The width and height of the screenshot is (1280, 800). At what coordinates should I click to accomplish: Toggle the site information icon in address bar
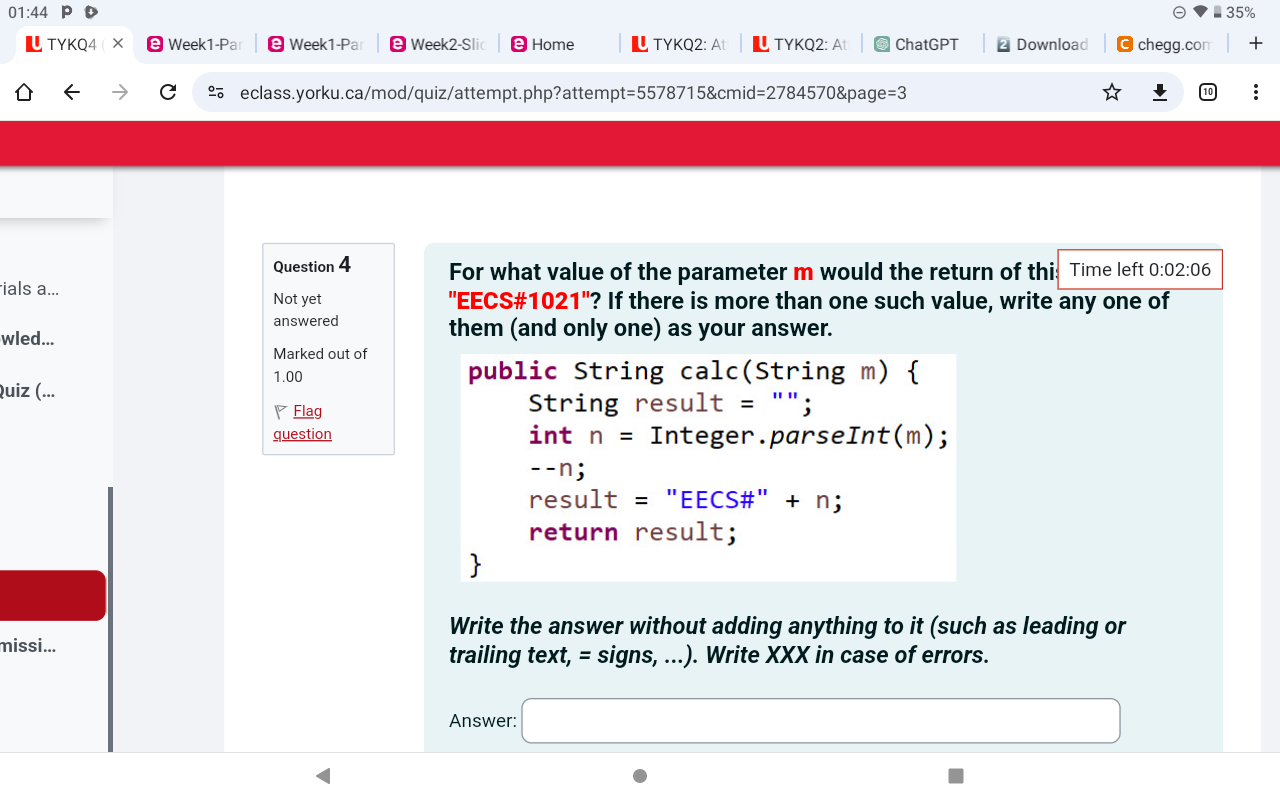point(215,92)
